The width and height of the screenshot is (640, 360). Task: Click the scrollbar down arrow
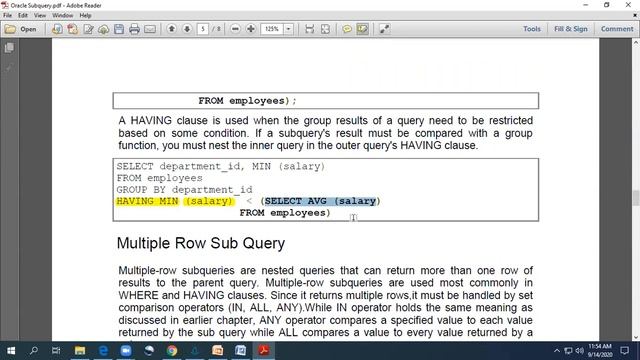636,338
